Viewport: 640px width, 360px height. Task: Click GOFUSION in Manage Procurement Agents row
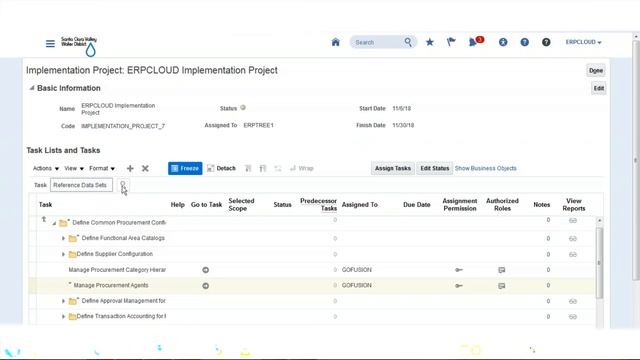[357, 285]
